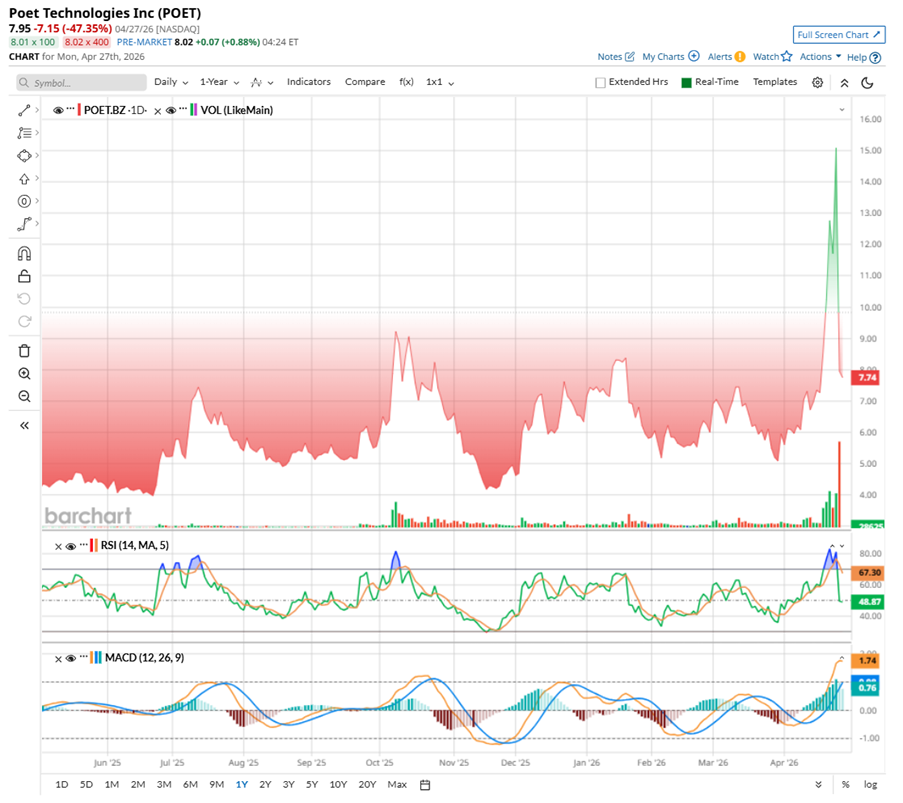The width and height of the screenshot is (903, 803).
Task: Collapse the left drawing toolbar
Action: point(24,425)
